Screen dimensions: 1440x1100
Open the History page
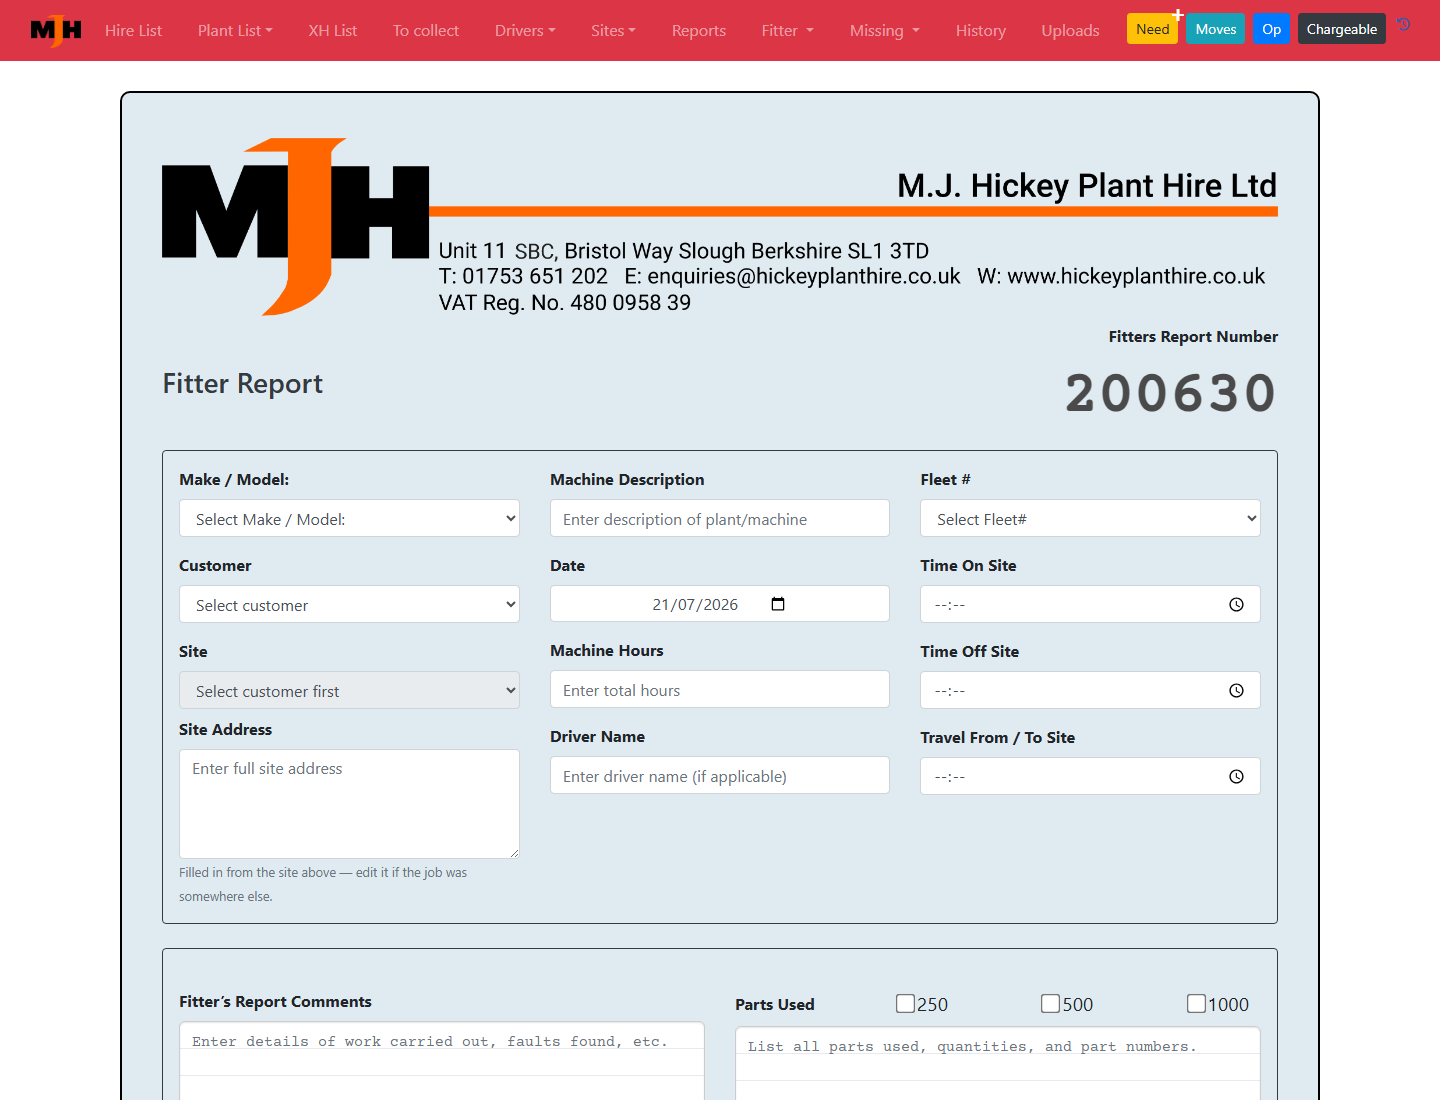(981, 30)
